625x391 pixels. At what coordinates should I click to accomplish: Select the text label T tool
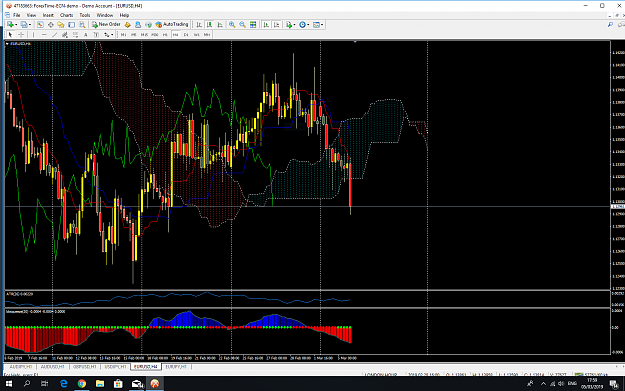(x=96, y=35)
